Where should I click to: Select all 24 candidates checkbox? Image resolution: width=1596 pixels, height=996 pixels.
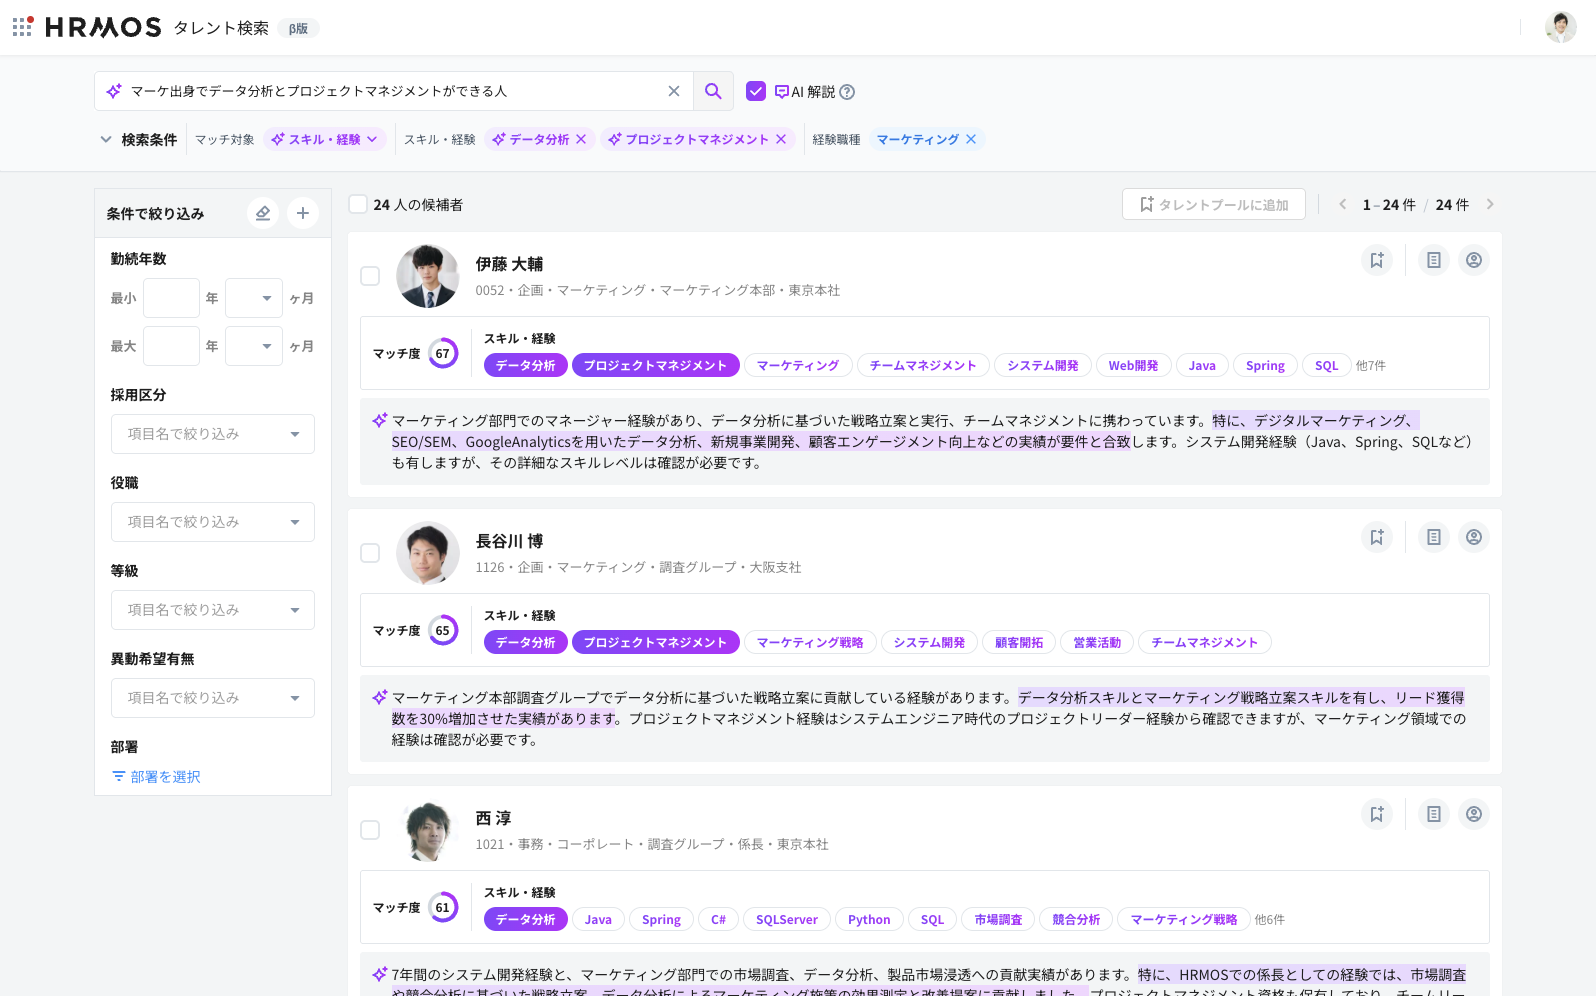tap(358, 204)
